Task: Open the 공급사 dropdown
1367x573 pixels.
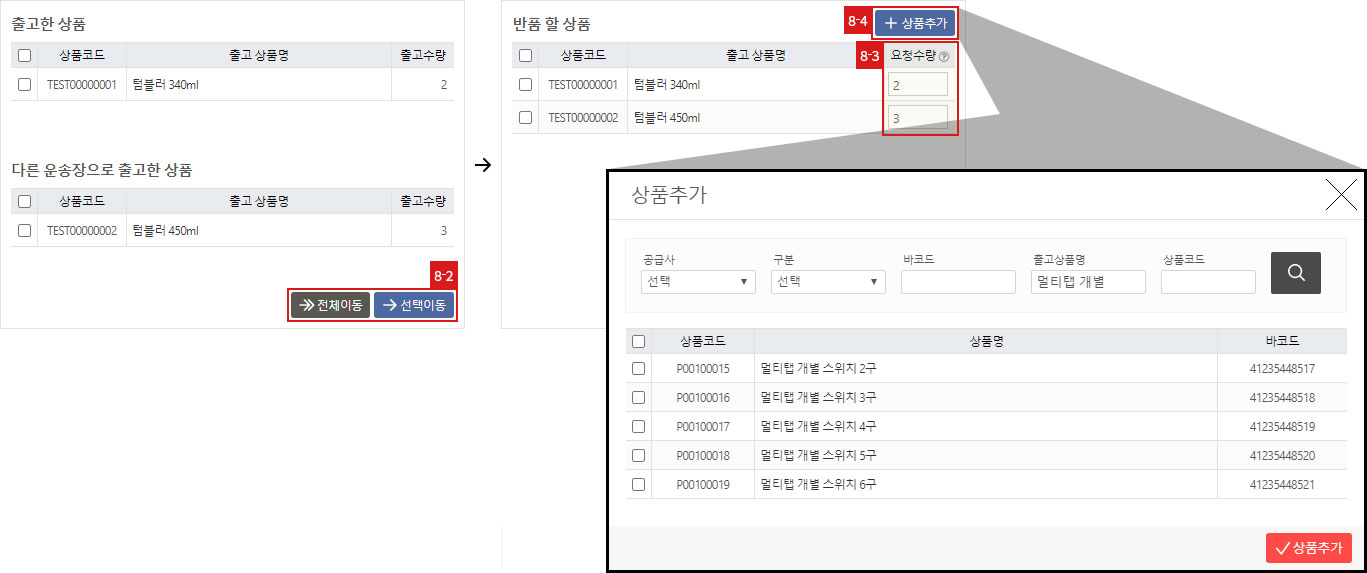Action: click(x=698, y=282)
